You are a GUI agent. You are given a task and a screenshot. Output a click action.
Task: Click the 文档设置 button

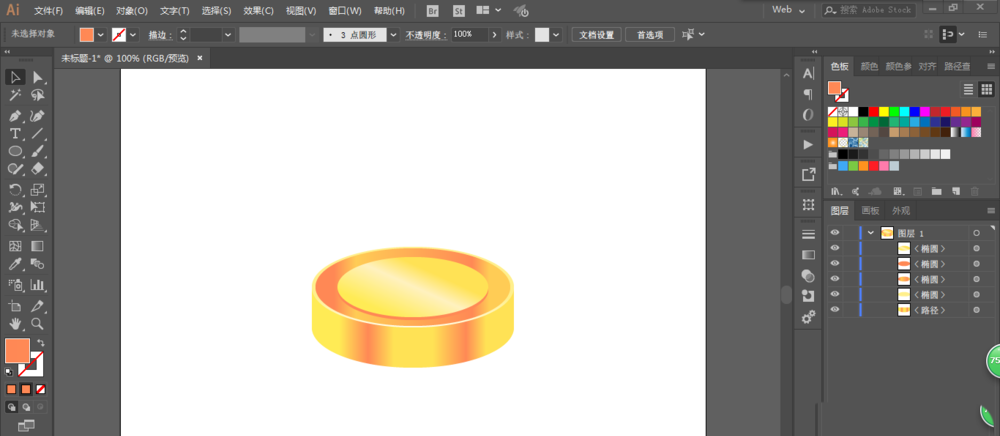598,34
